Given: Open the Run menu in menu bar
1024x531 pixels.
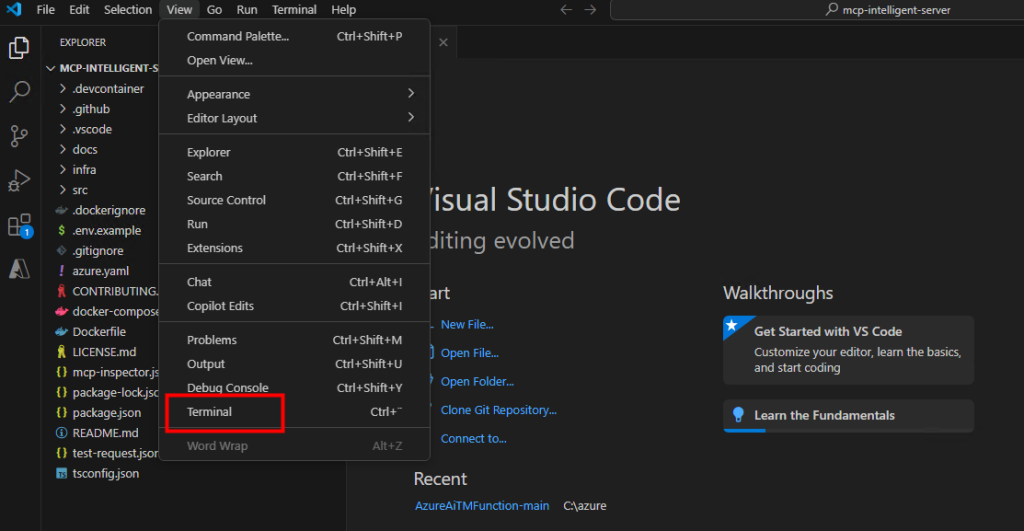Looking at the screenshot, I should pyautogui.click(x=247, y=10).
